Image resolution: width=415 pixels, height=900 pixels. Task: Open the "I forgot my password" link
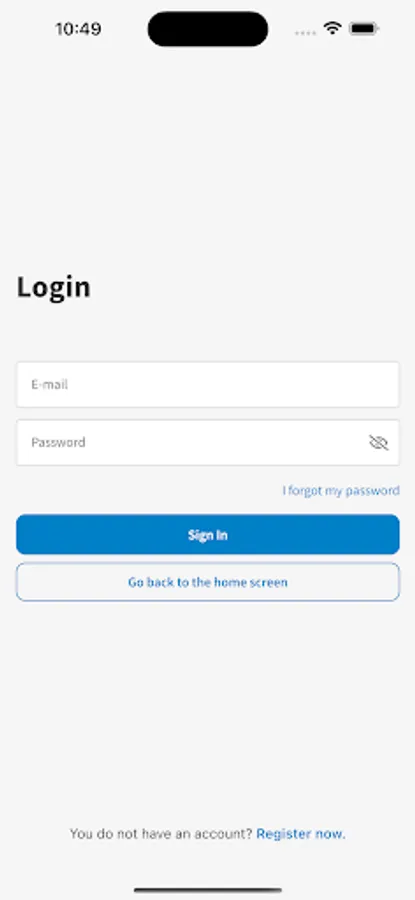[341, 491]
